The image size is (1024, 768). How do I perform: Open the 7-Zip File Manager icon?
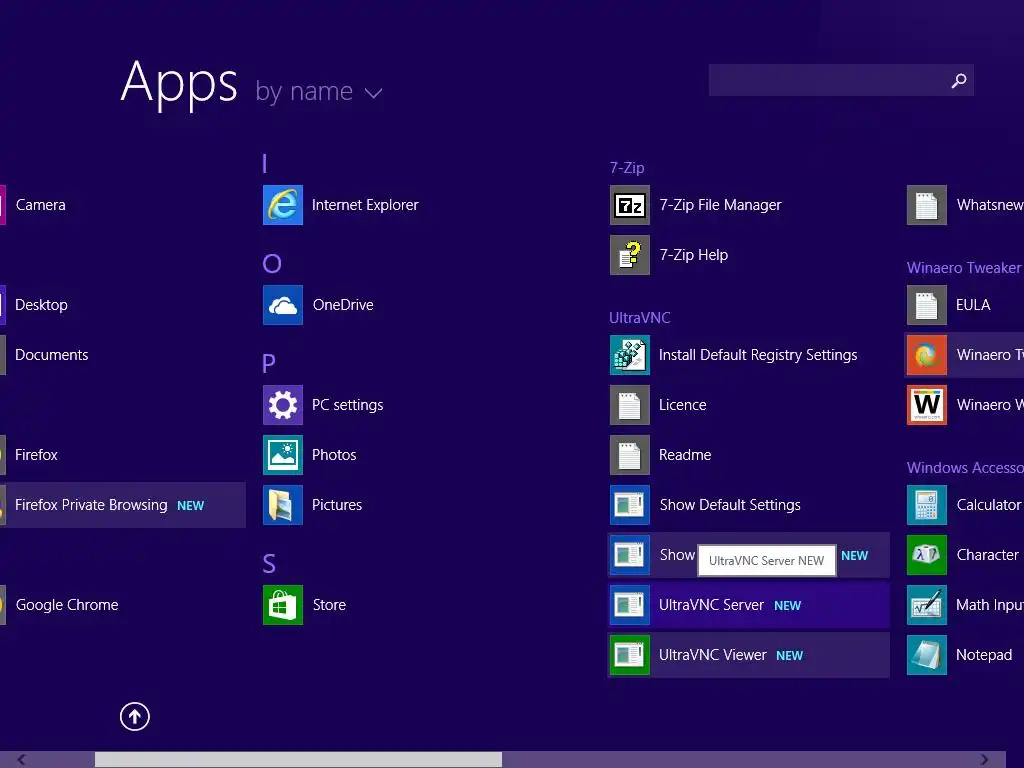[x=630, y=205]
